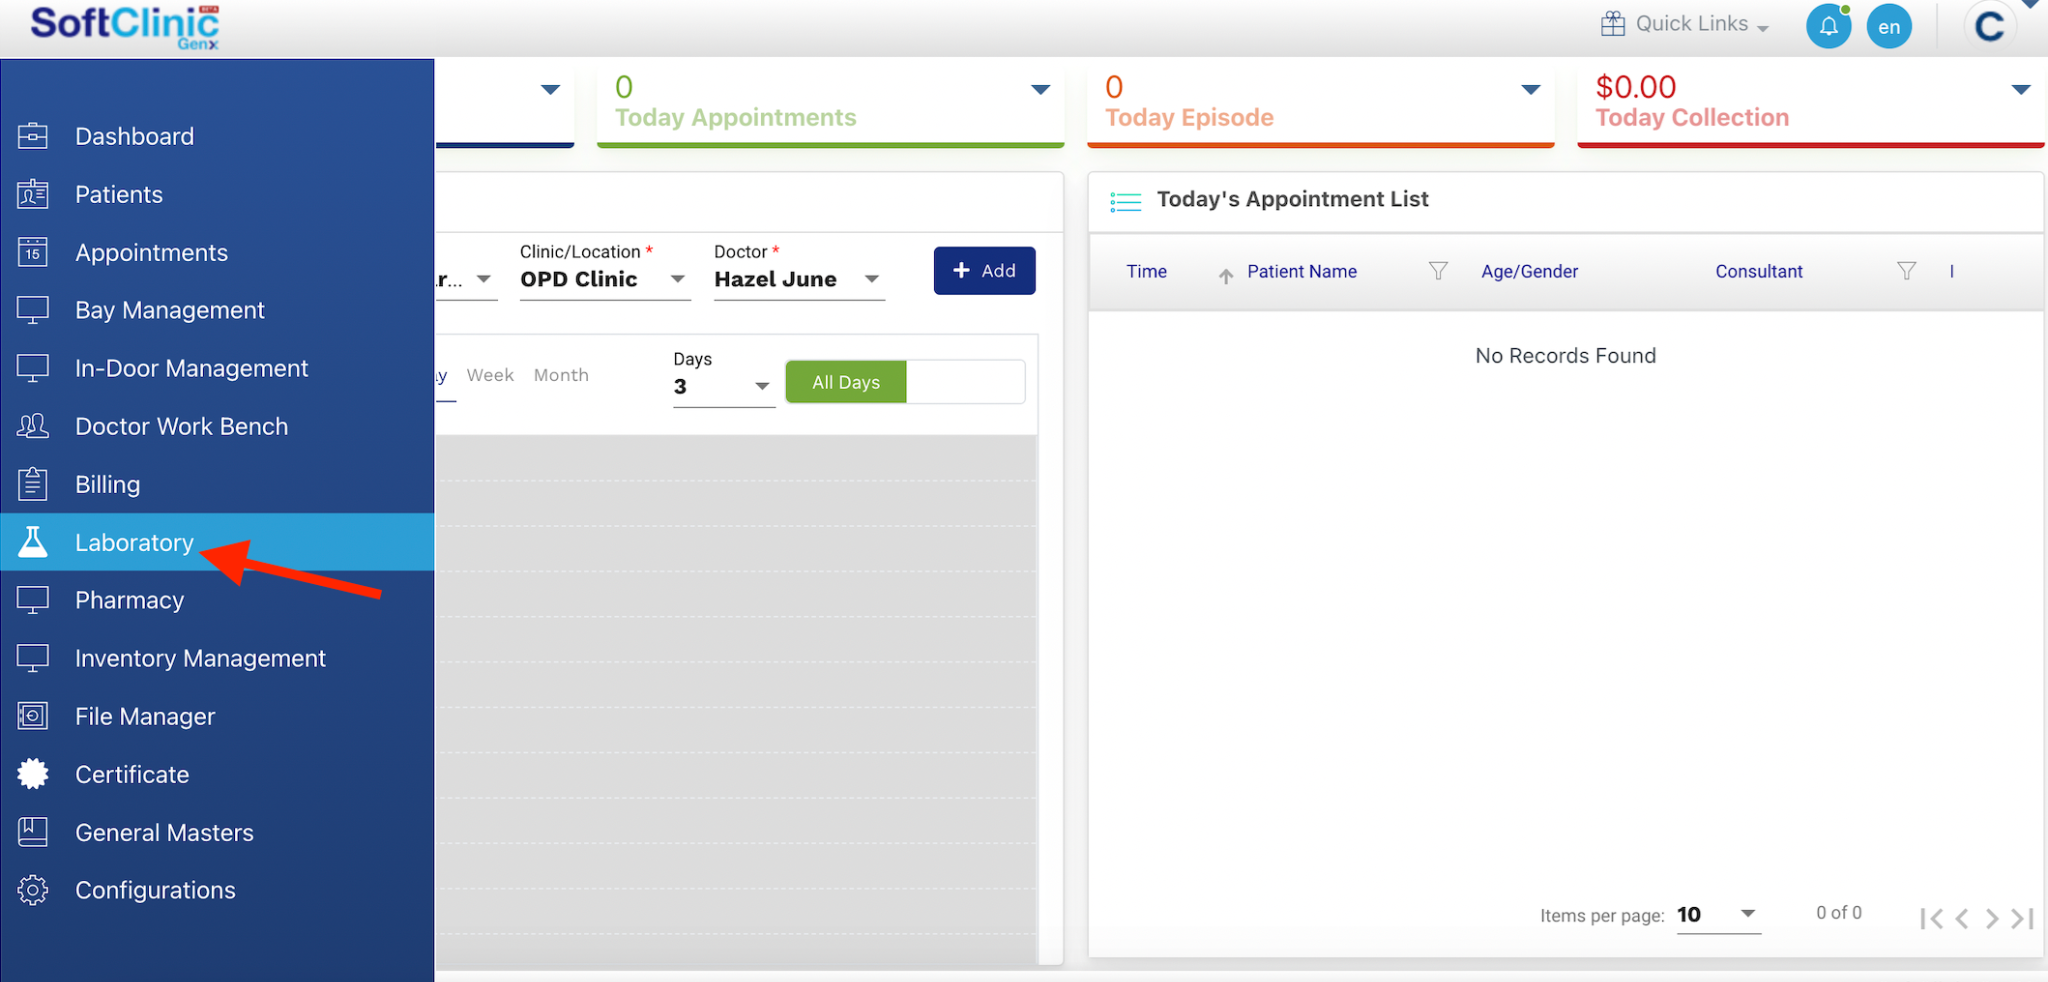Image resolution: width=2048 pixels, height=982 pixels.
Task: Open the language selector 'en' icon
Action: [x=1888, y=27]
